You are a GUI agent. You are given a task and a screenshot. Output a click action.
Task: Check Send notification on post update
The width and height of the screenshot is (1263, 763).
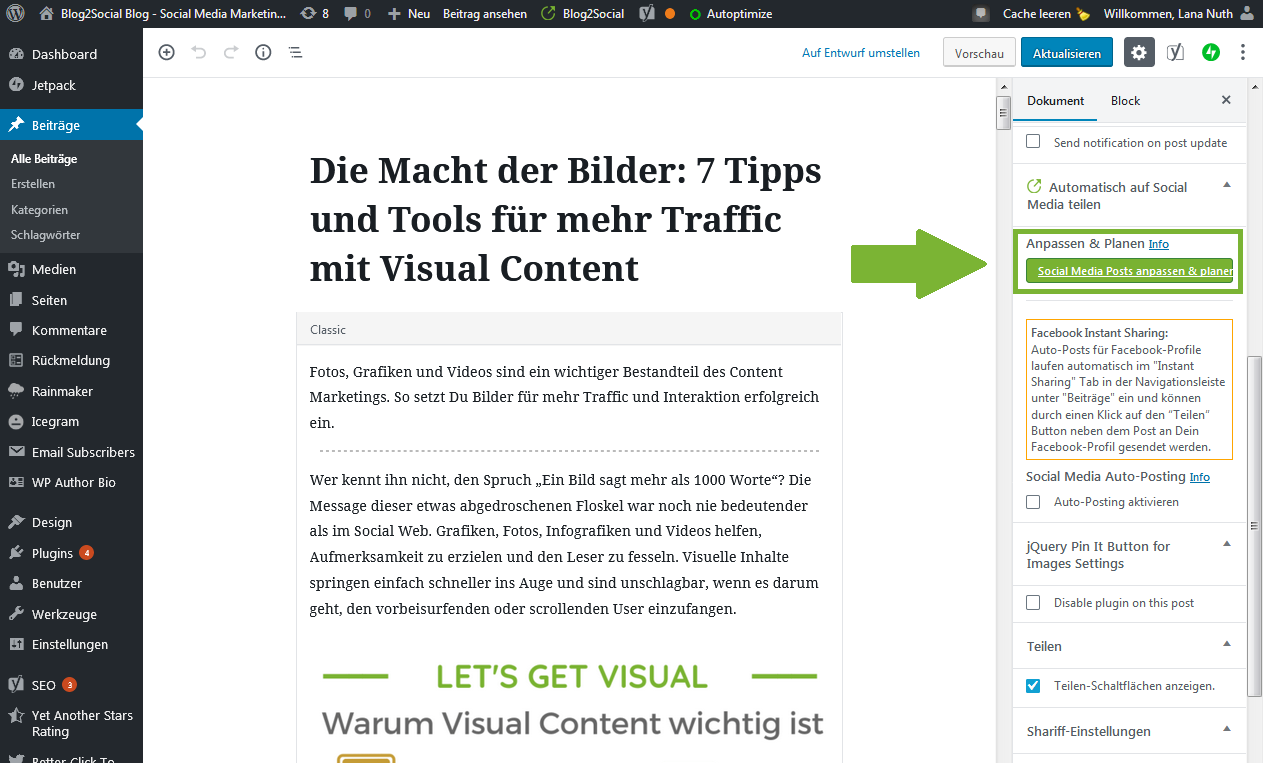coord(1034,142)
